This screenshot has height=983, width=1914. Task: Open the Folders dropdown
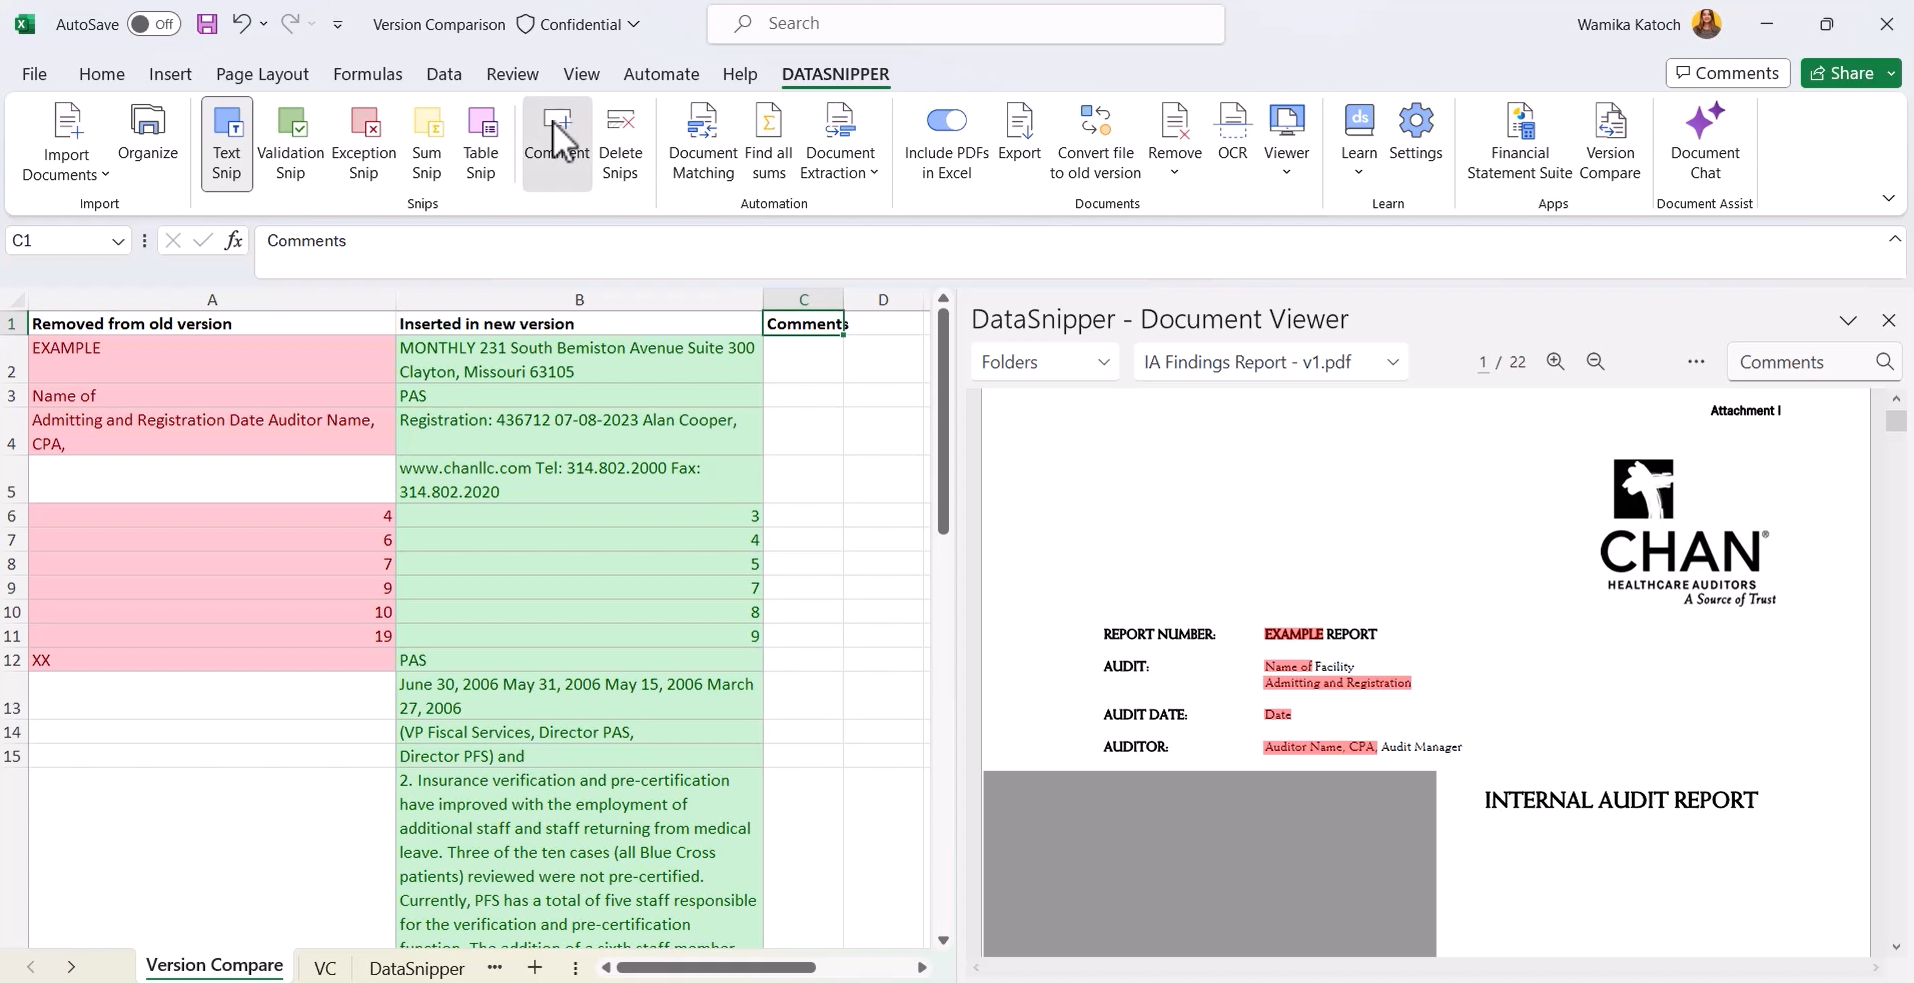click(1045, 361)
